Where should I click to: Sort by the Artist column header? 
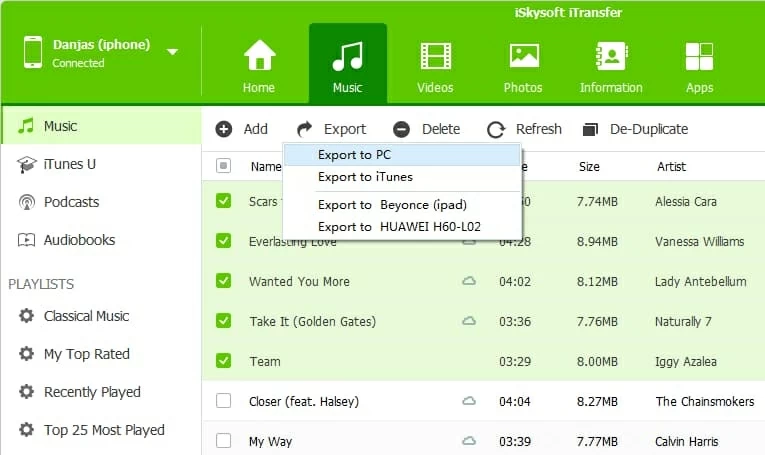[x=671, y=167]
